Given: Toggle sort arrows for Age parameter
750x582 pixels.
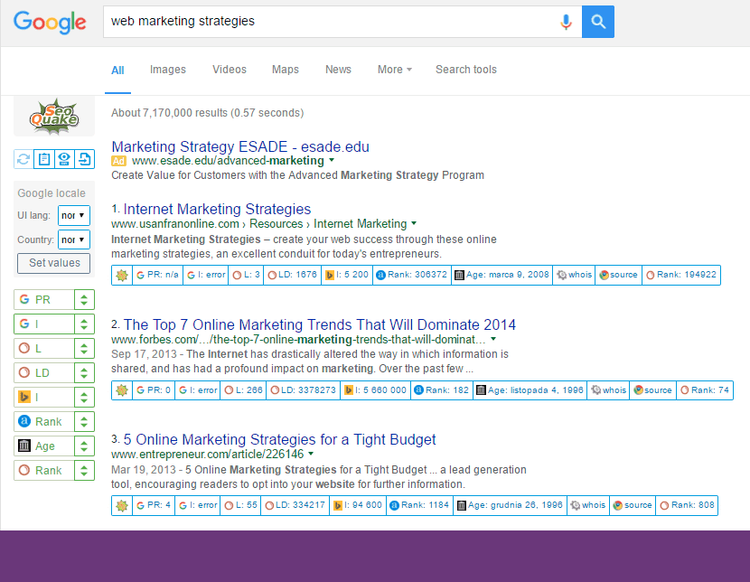Looking at the screenshot, I should [84, 446].
